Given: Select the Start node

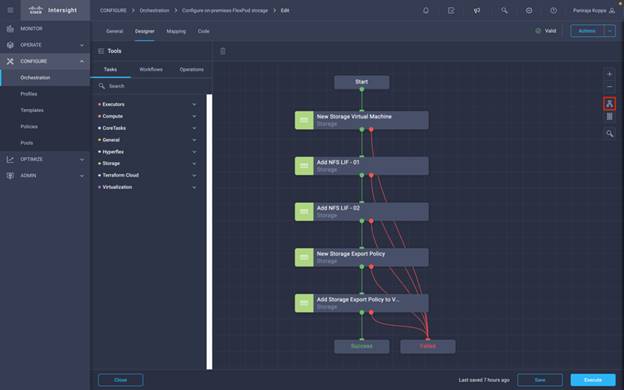Looking at the screenshot, I should 362,82.
